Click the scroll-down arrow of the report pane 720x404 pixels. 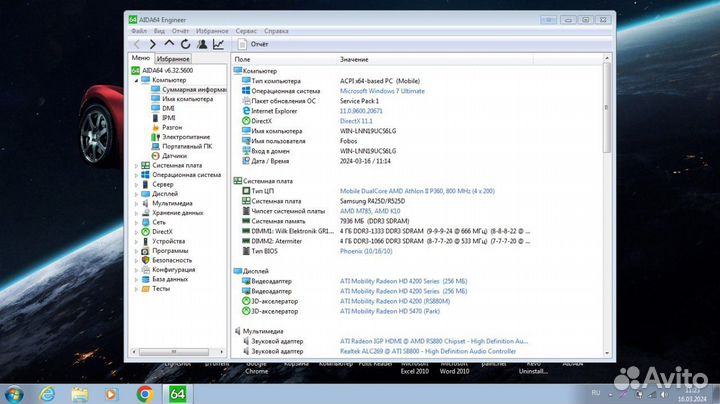[607, 353]
